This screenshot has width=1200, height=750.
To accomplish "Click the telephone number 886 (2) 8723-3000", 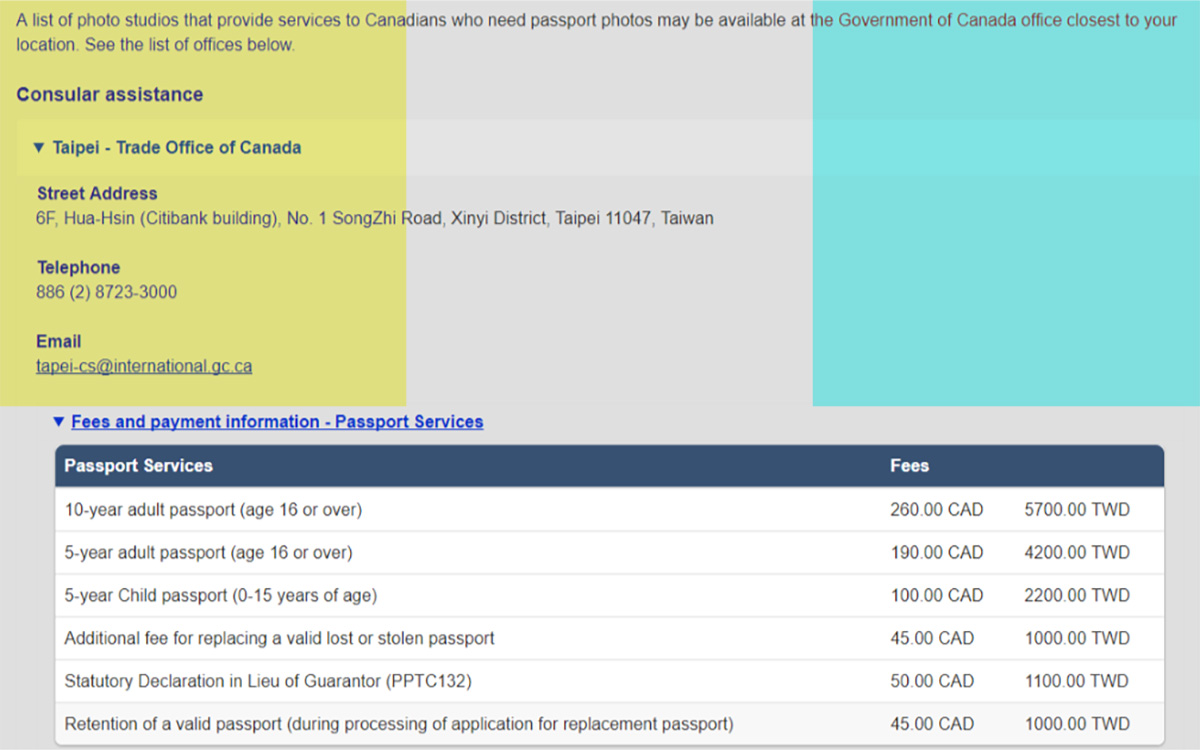I will 107,293.
